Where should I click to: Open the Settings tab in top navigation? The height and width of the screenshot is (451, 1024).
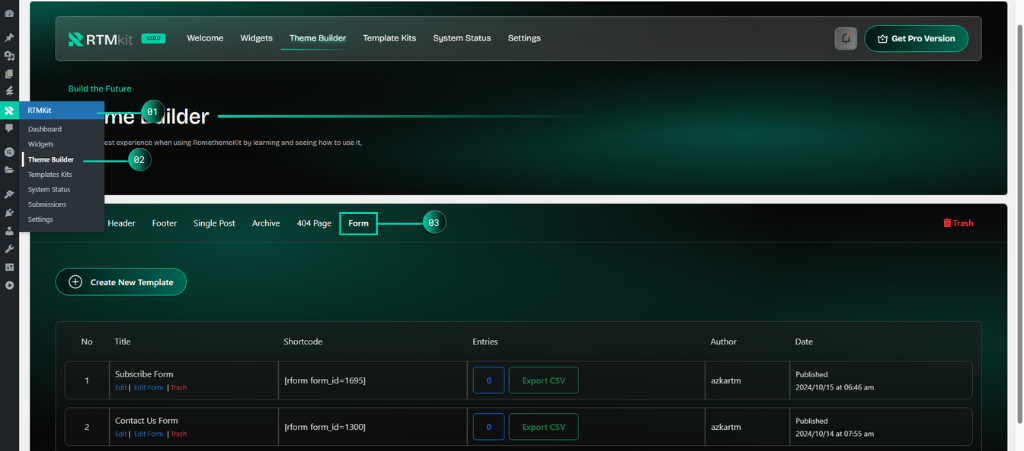tap(524, 39)
